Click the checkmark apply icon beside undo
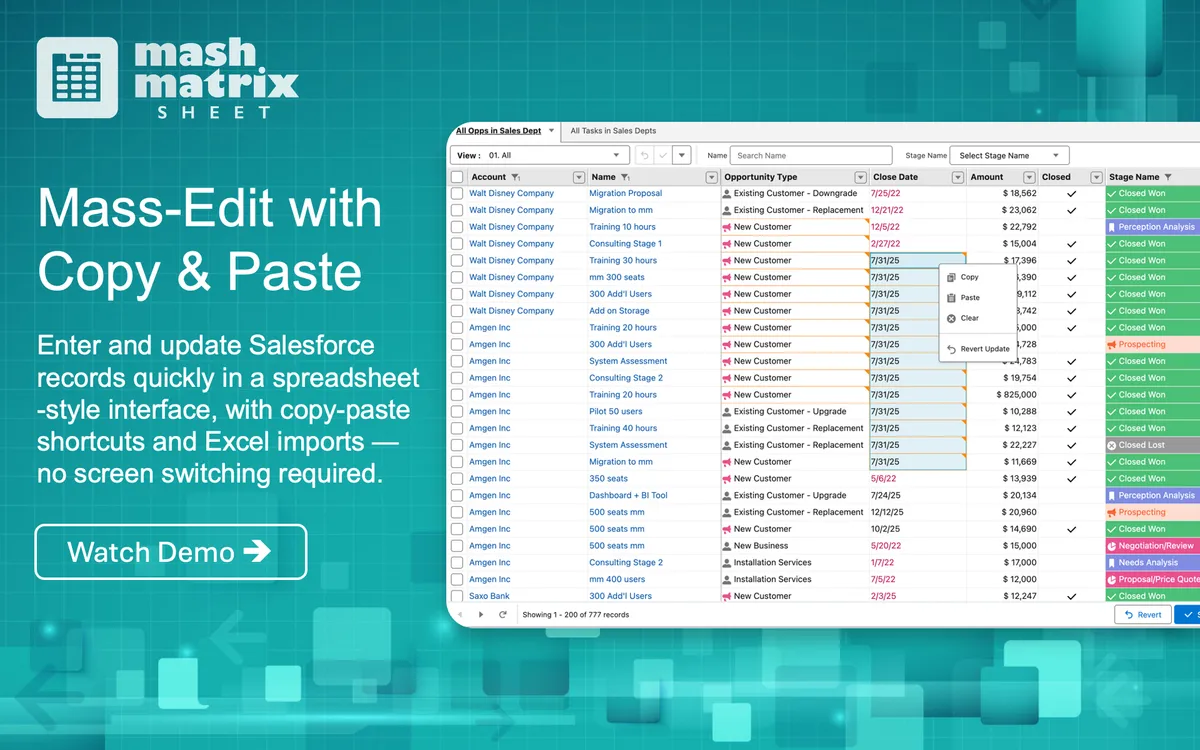The height and width of the screenshot is (750, 1200). pyautogui.click(x=663, y=156)
